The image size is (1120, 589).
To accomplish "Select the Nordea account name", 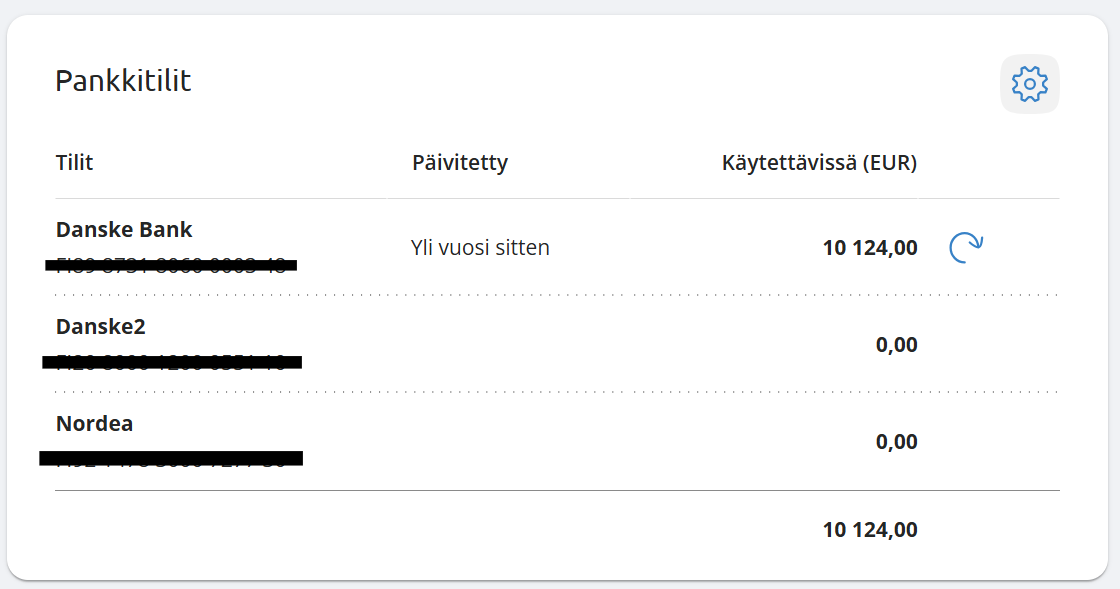I will tap(95, 424).
